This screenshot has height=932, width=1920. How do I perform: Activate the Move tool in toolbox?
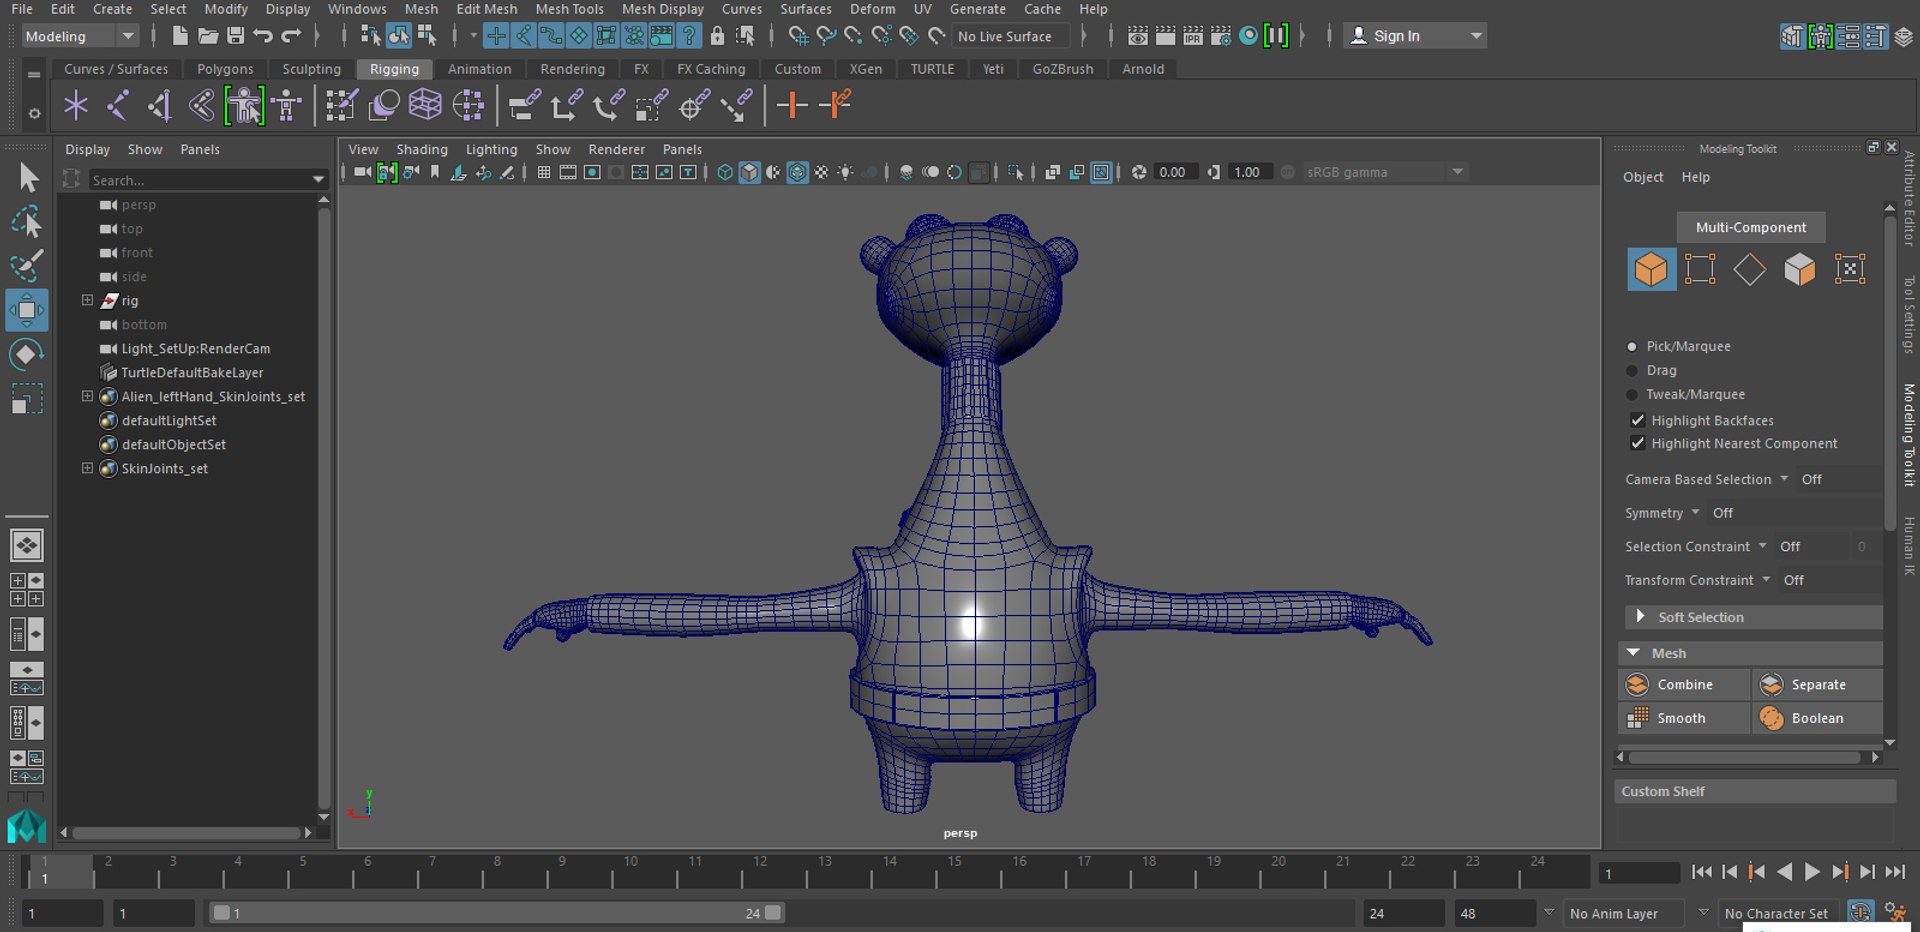(x=27, y=310)
